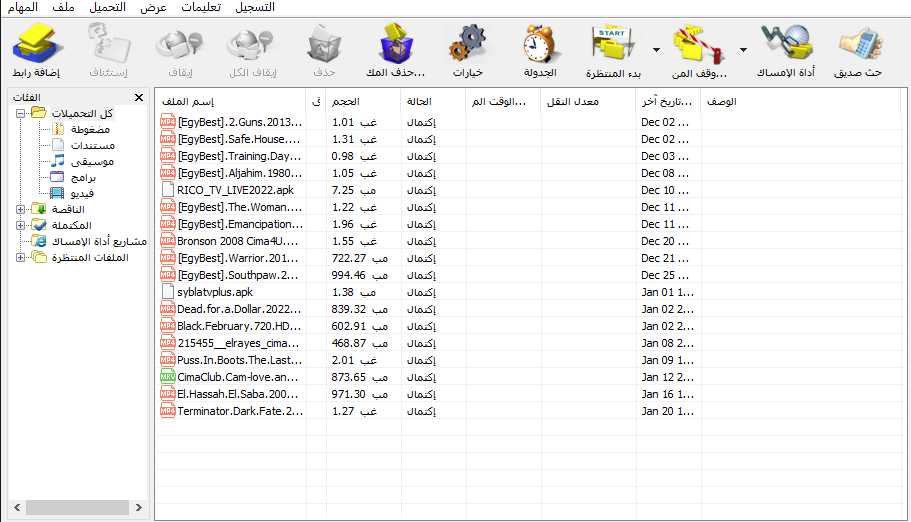Expand the الناقصة (Unfinished) tree node
Viewport: 911px width, 522px height.
[x=20, y=209]
